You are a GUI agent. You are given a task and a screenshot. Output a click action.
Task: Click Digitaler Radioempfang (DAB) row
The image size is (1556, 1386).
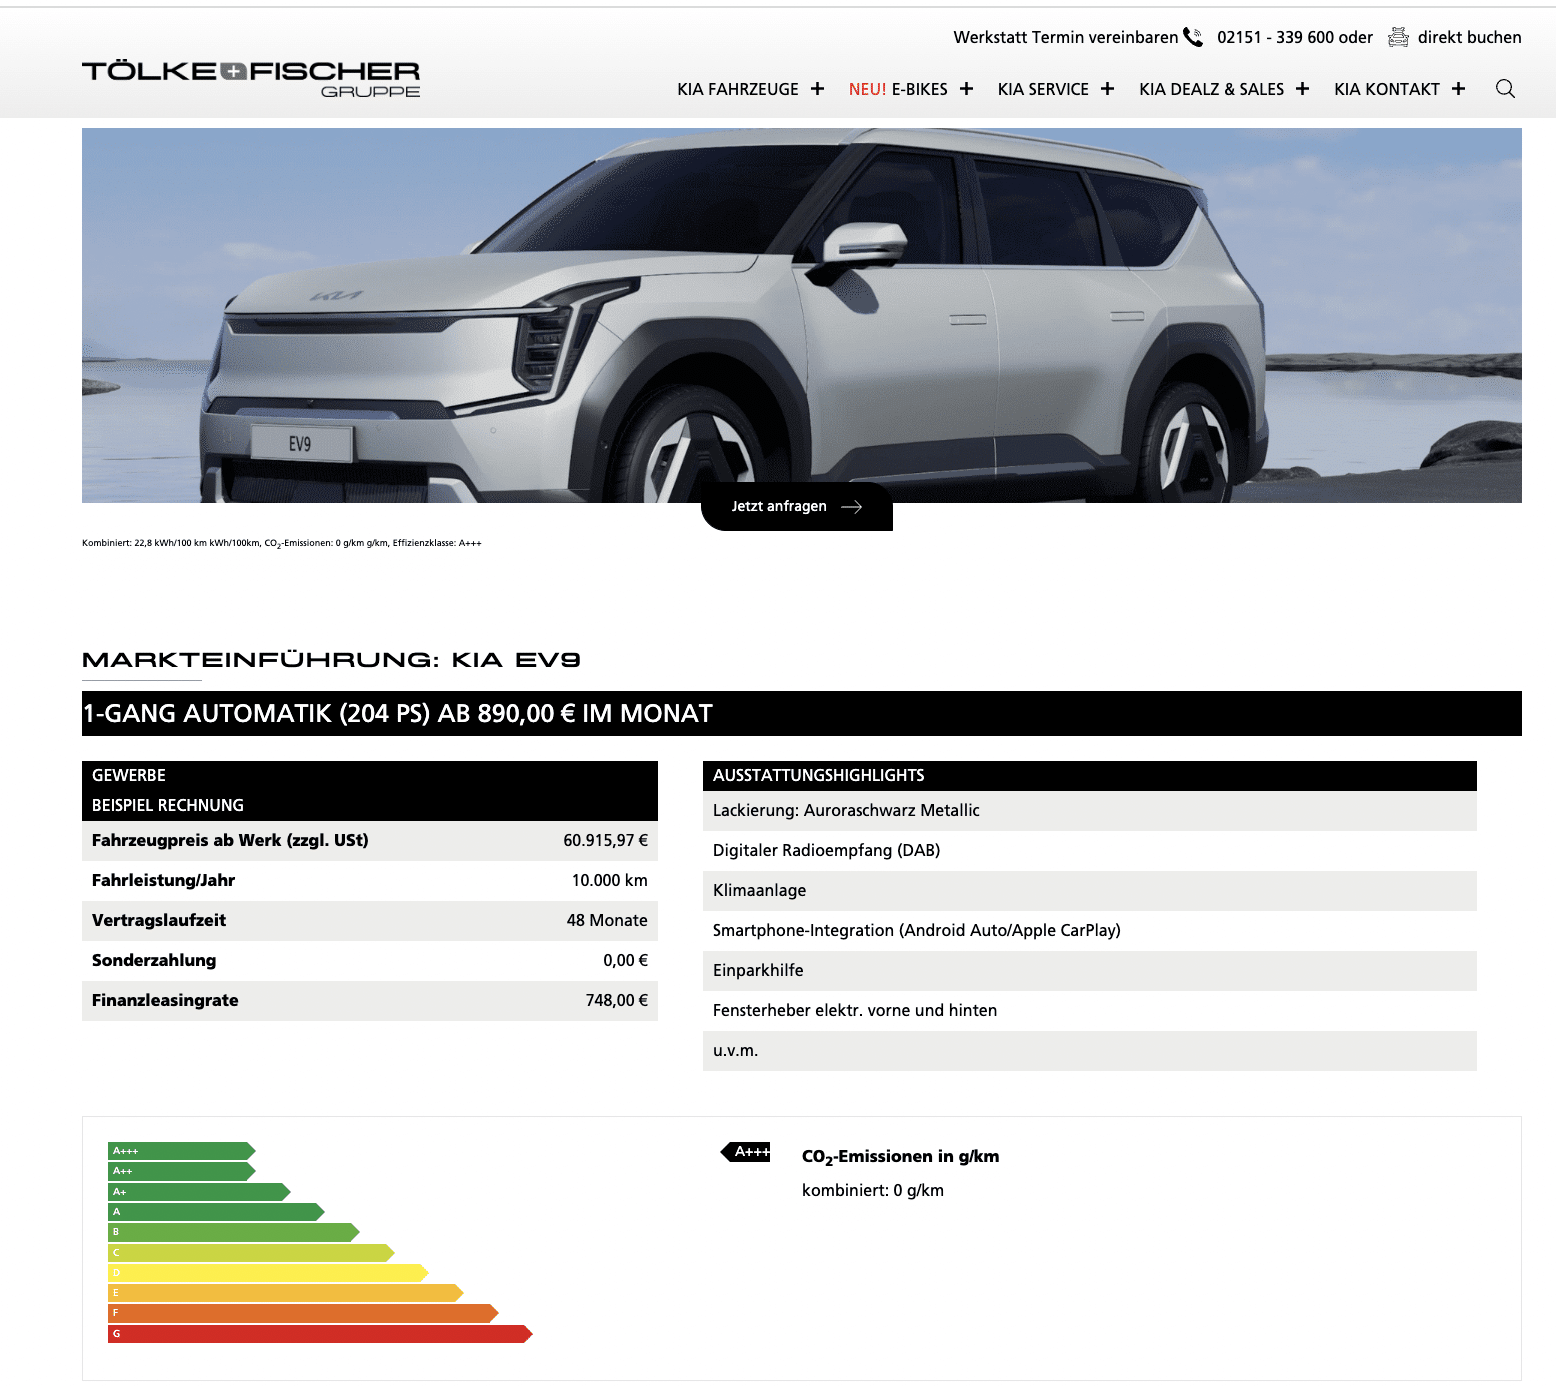(x=1090, y=851)
